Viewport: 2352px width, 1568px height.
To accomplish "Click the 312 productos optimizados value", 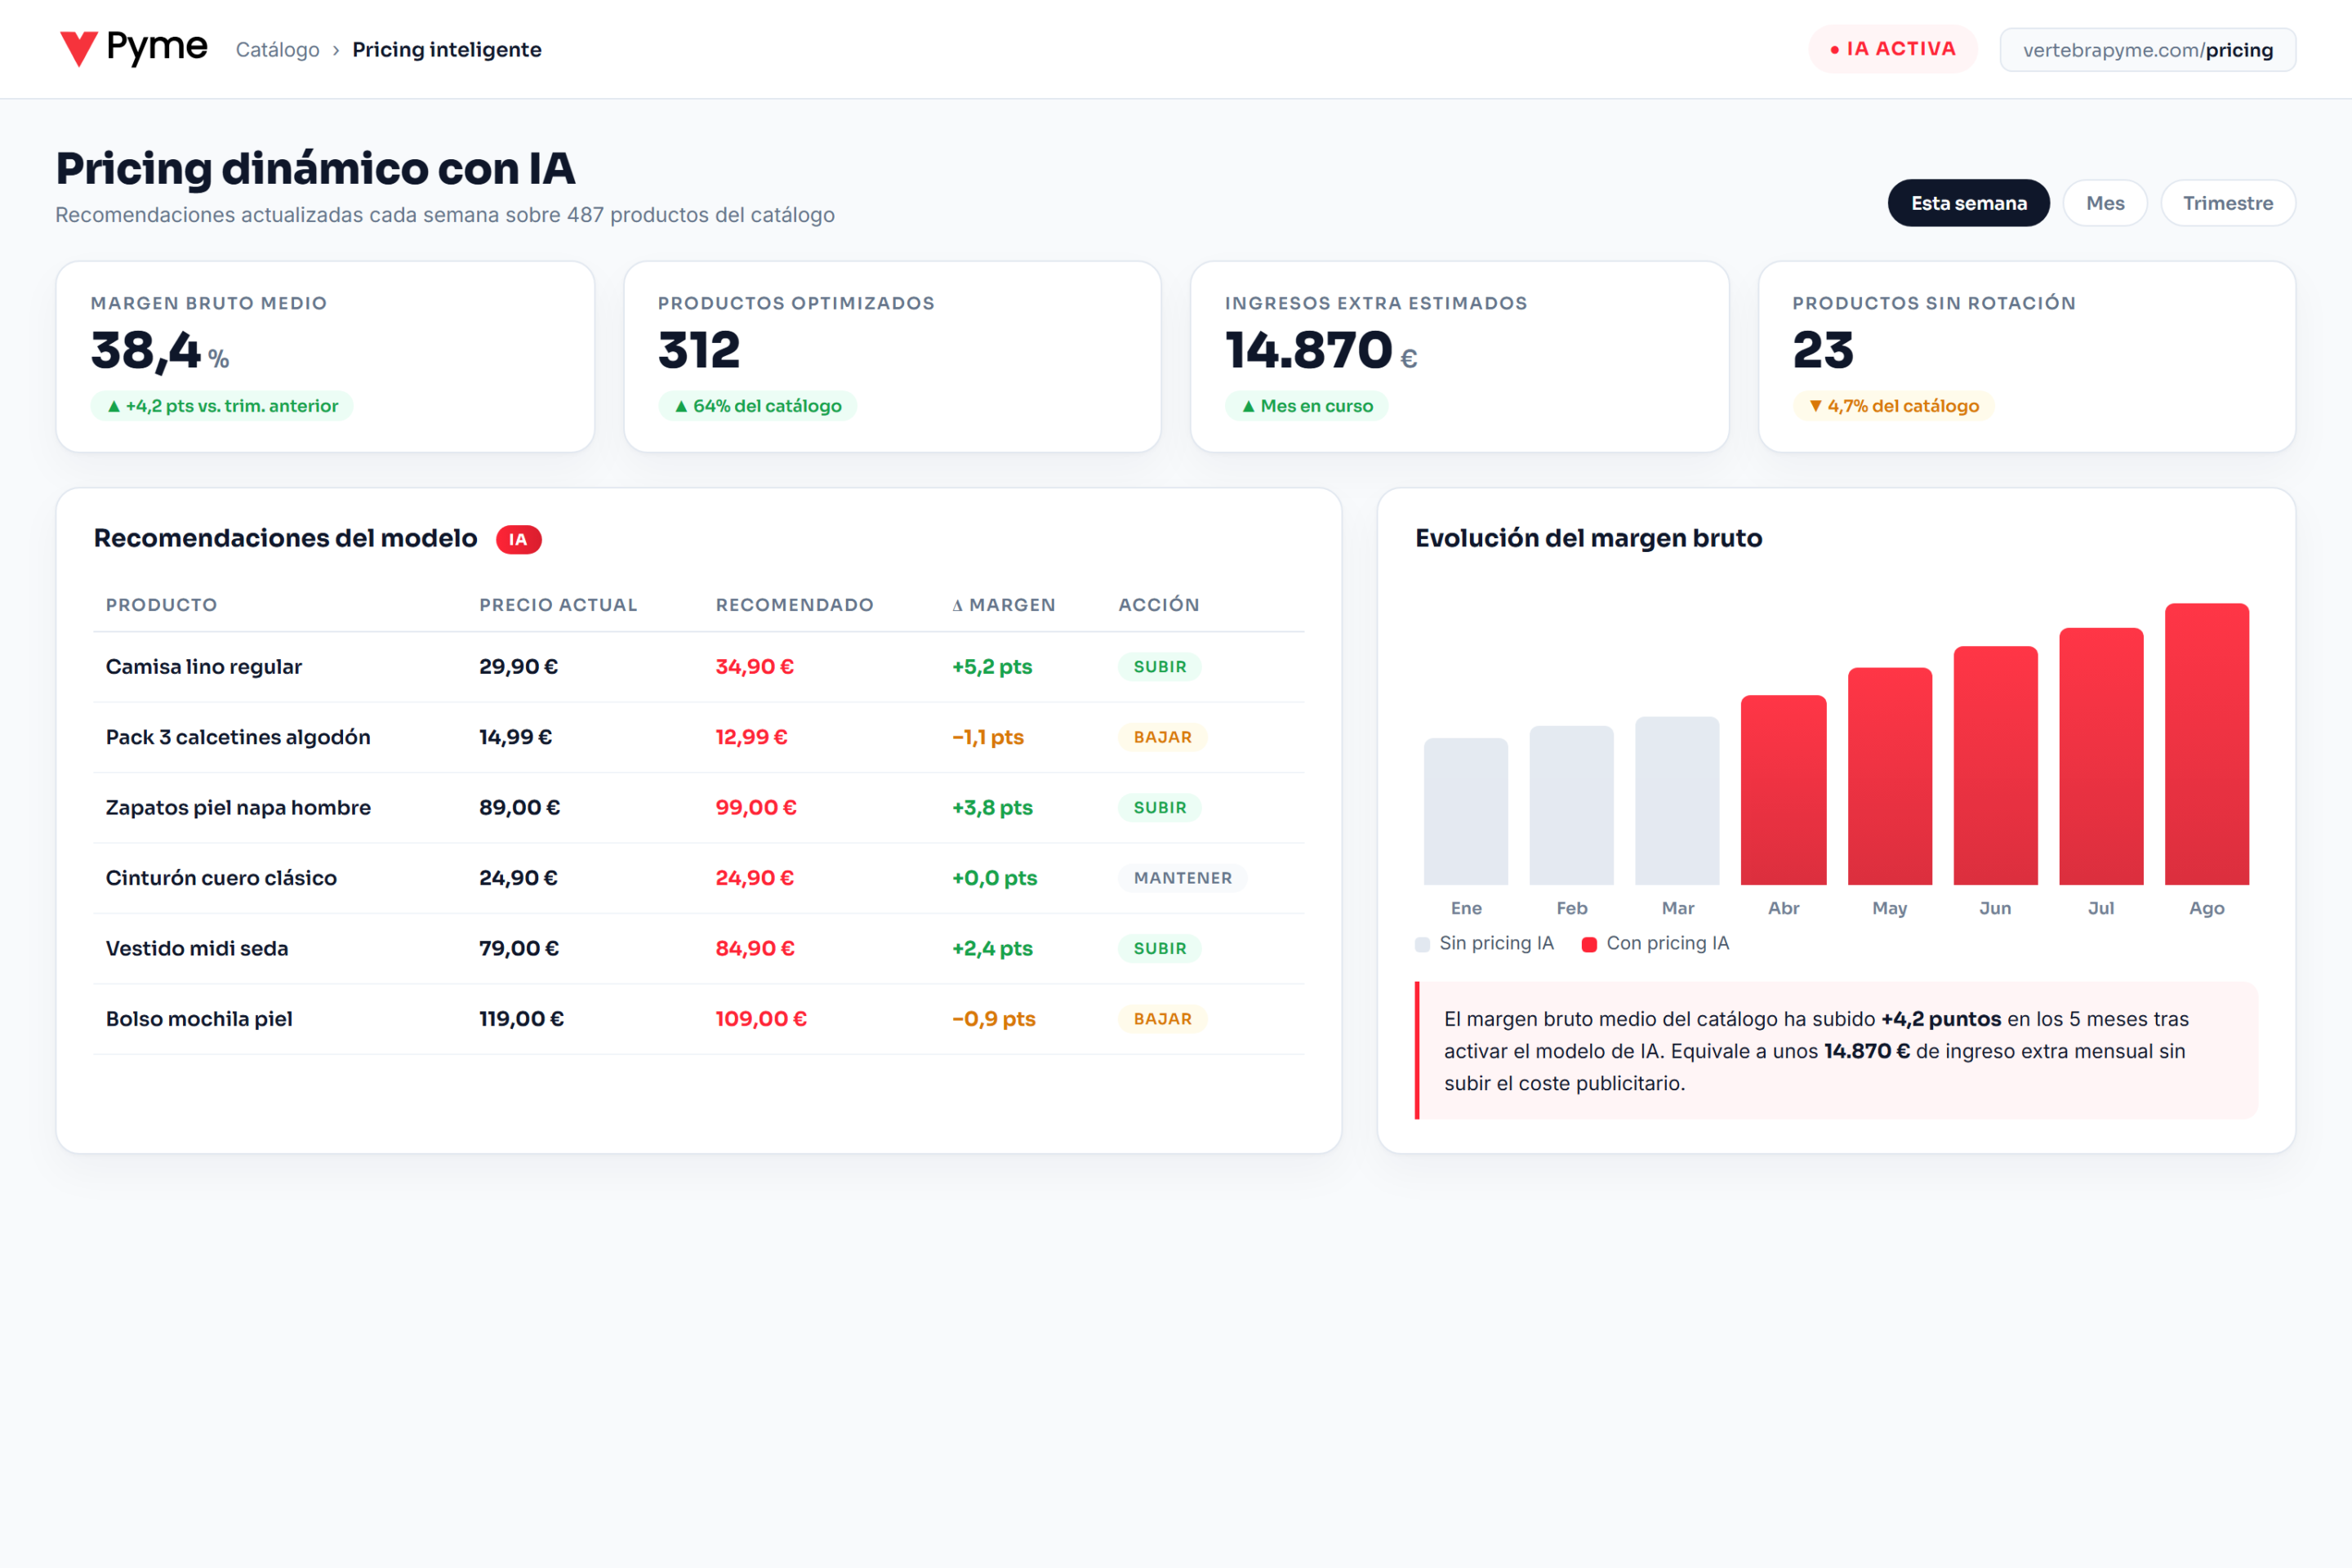I will tap(699, 350).
